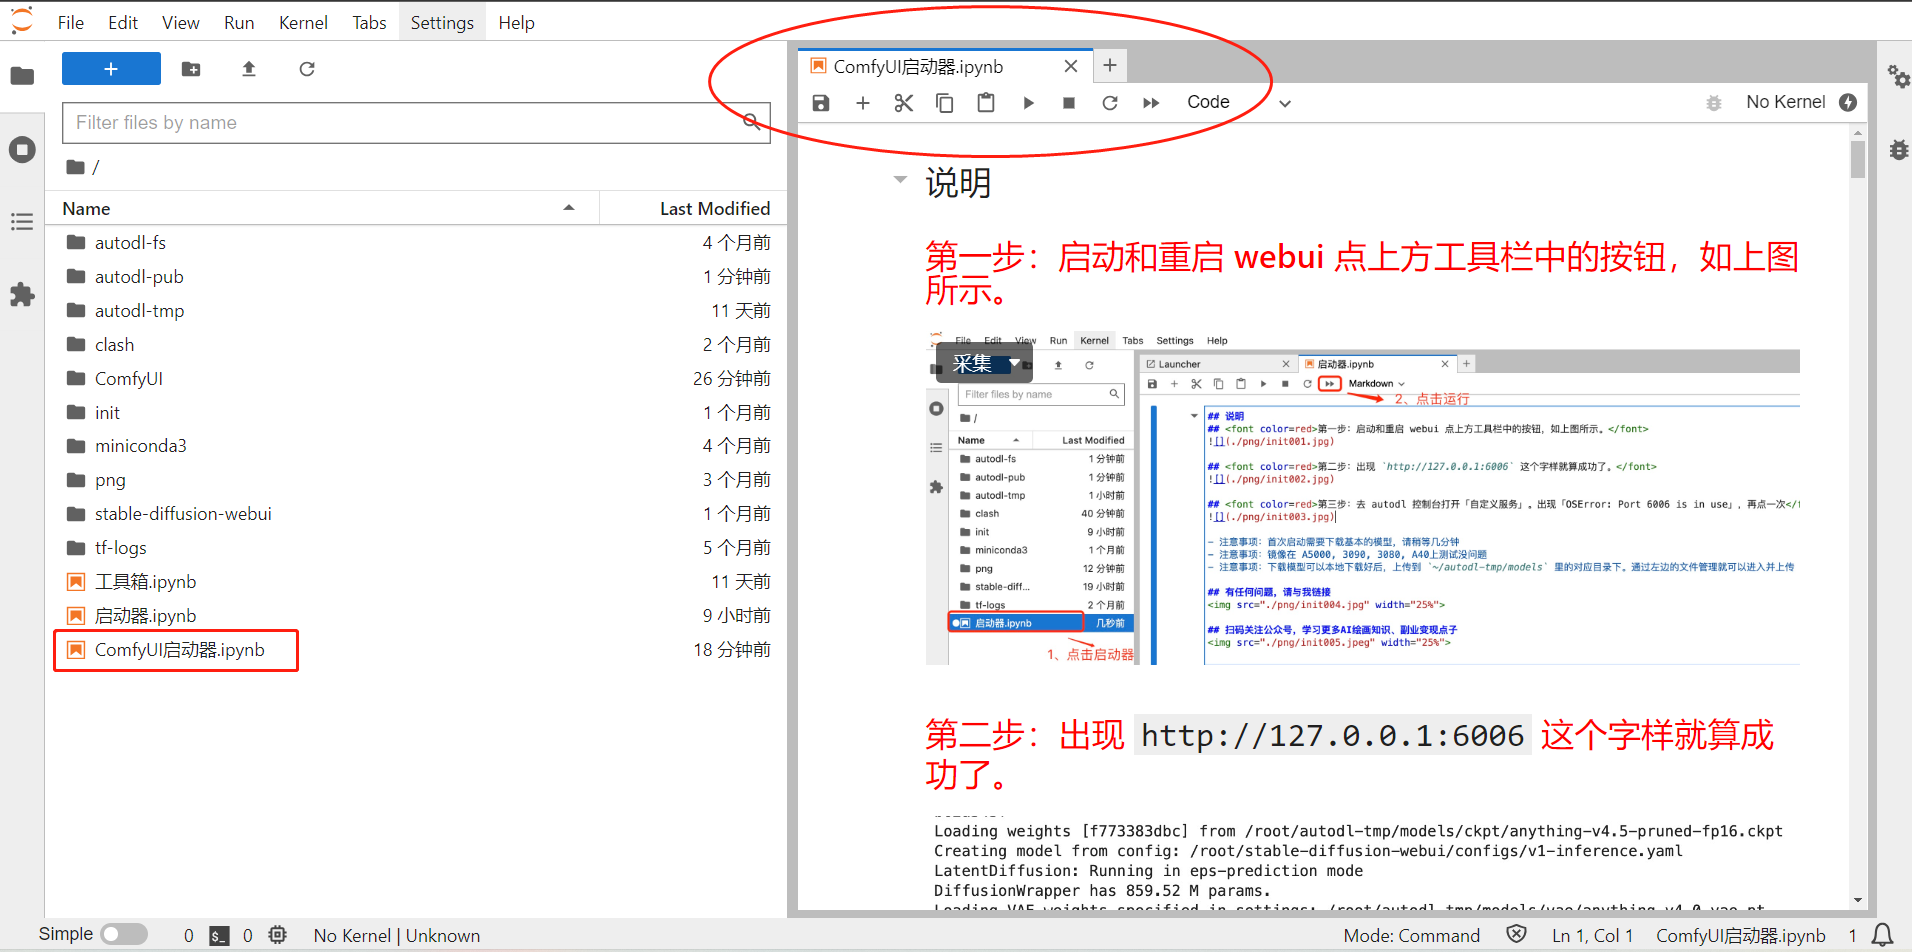
Task: Toggle Simple interface mode switch
Action: coord(124,934)
